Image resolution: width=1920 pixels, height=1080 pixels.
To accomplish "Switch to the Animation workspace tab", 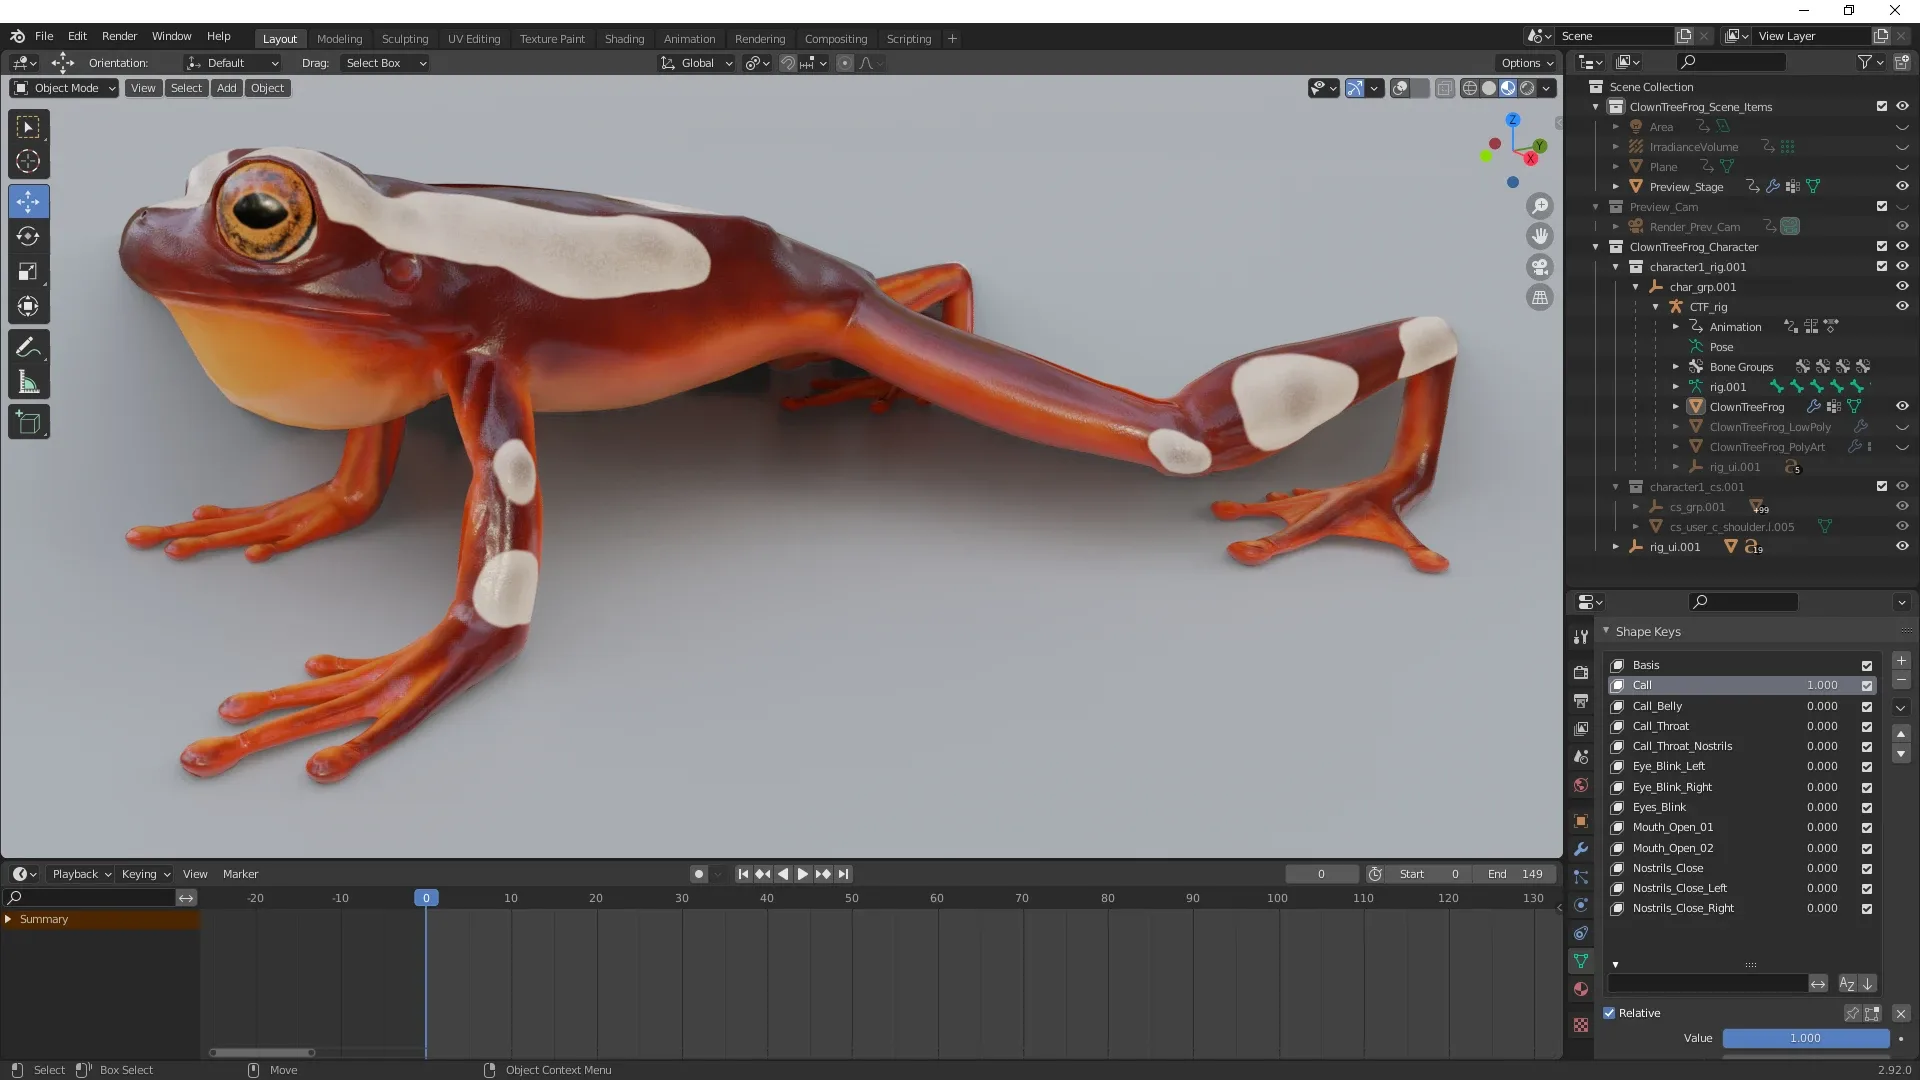I will click(689, 39).
